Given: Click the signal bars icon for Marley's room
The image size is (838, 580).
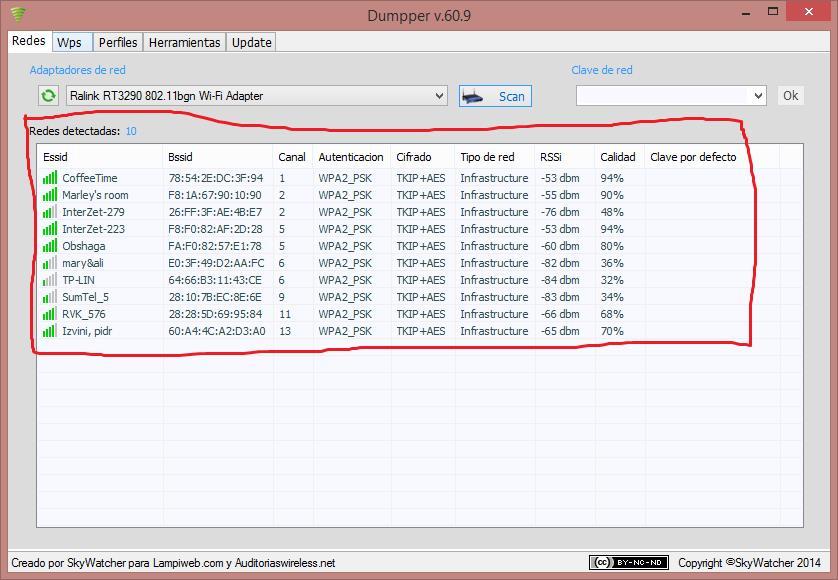Looking at the screenshot, I should coord(50,195).
